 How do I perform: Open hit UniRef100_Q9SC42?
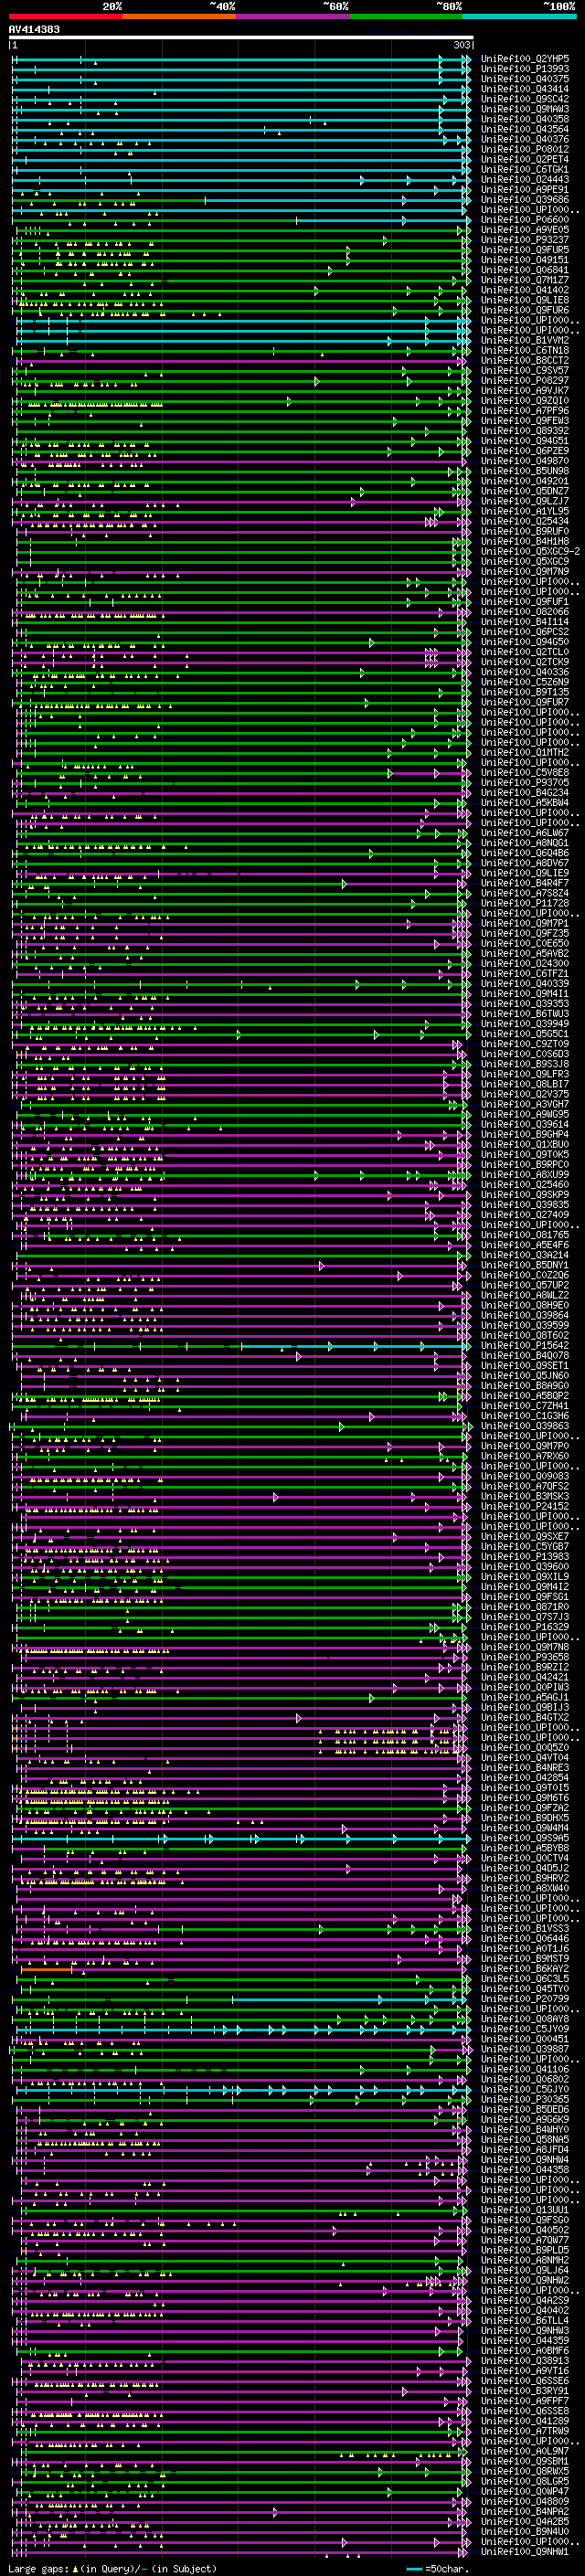[x=525, y=99]
